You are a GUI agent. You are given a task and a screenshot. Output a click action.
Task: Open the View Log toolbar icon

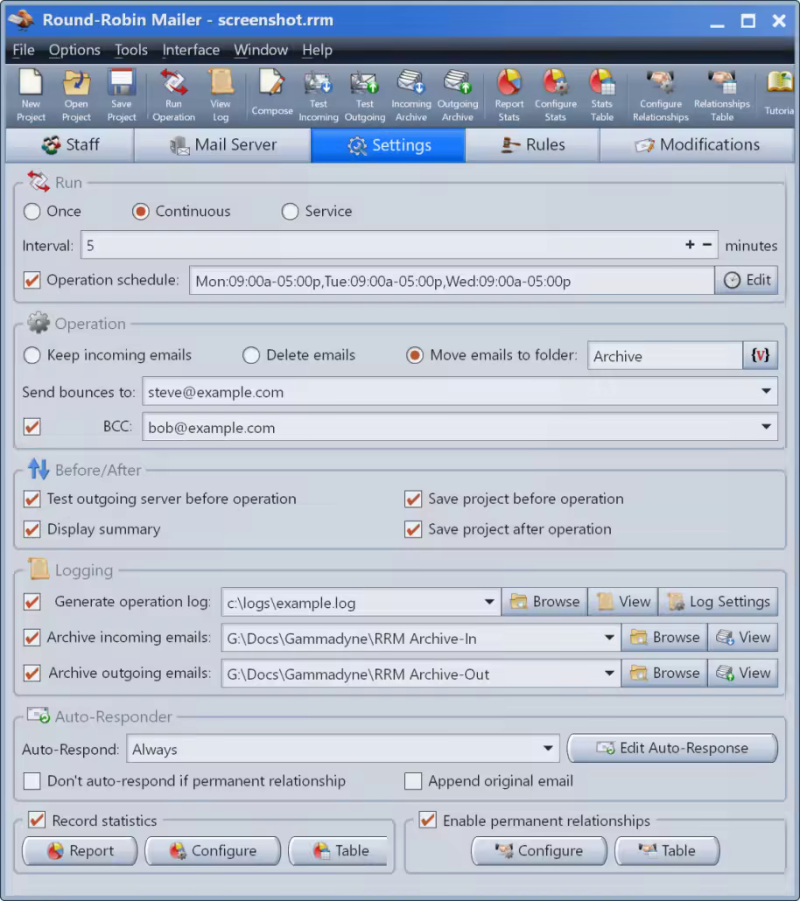[x=220, y=95]
